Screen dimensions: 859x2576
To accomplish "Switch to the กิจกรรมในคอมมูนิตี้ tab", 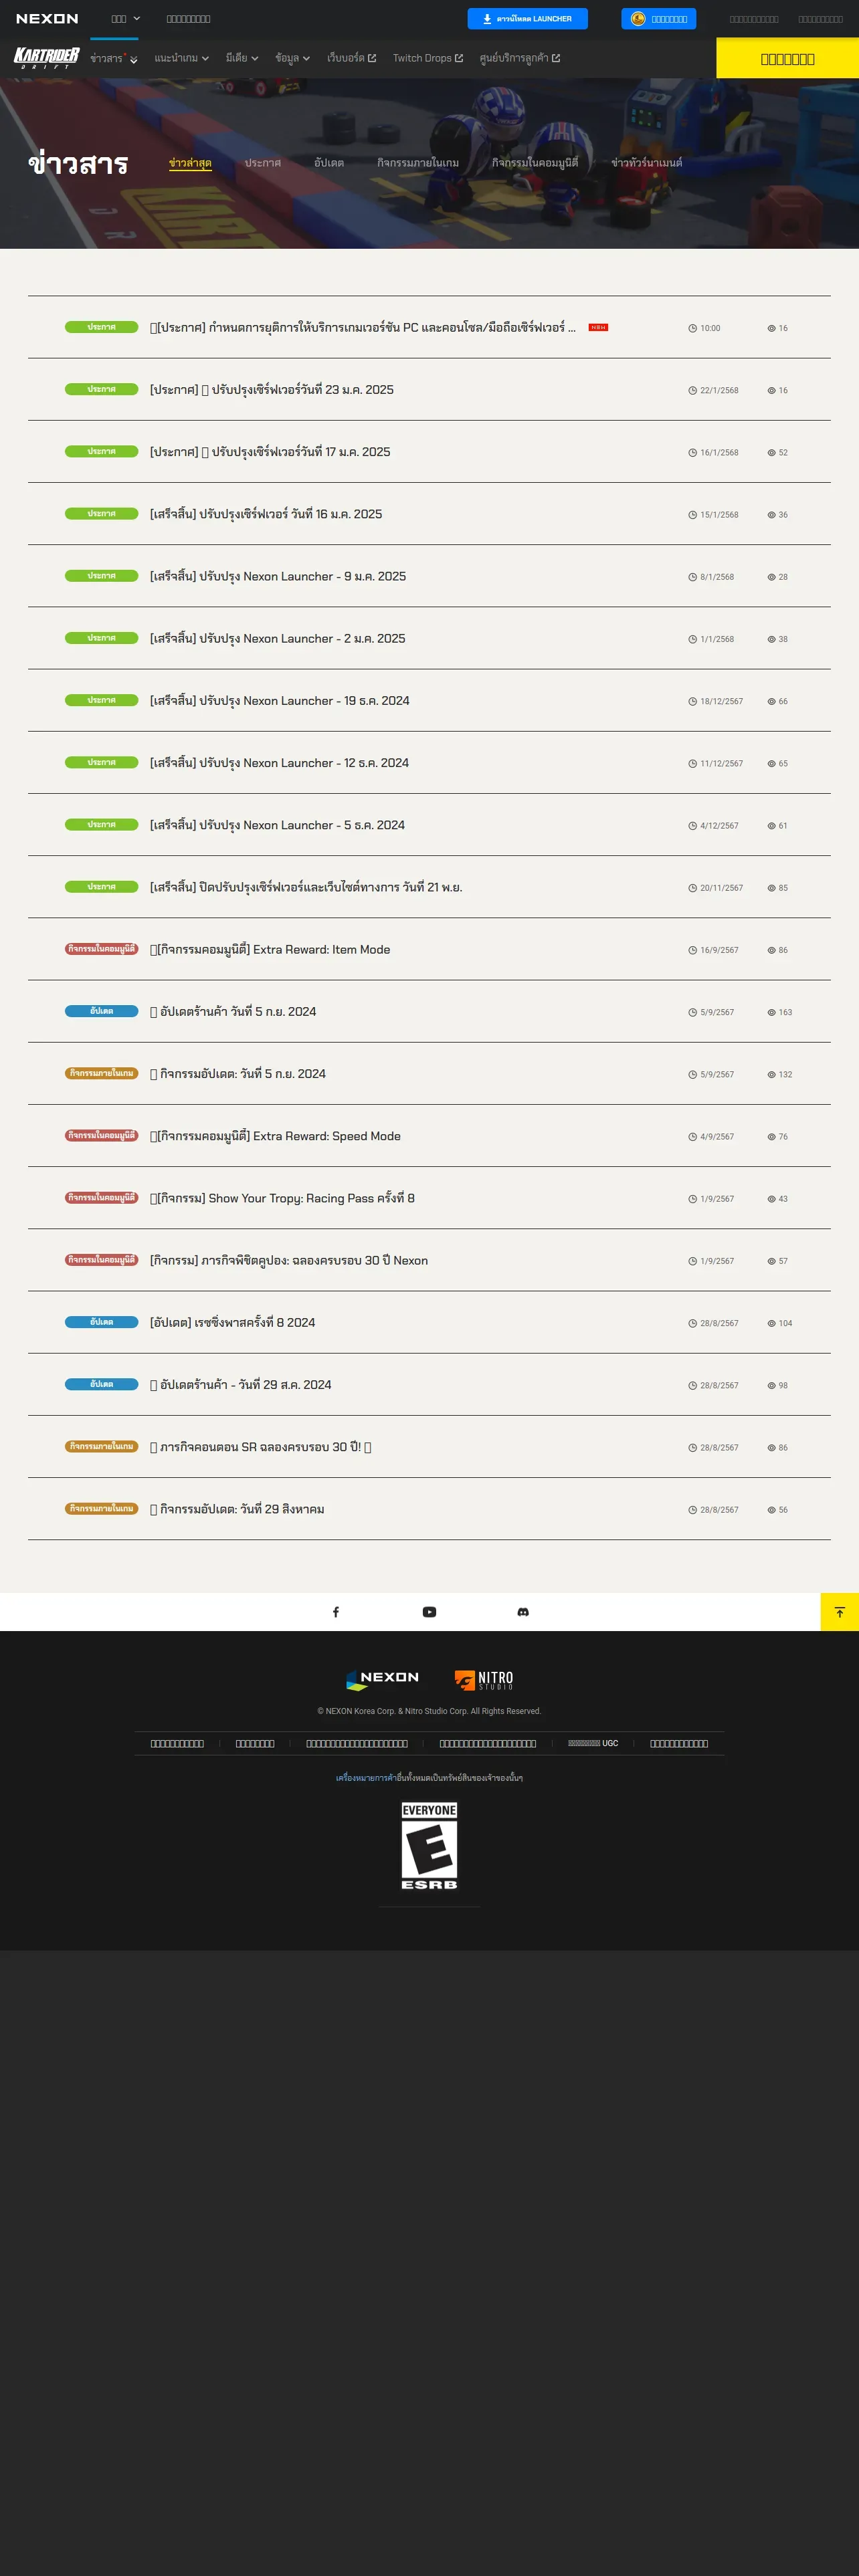I will (535, 163).
